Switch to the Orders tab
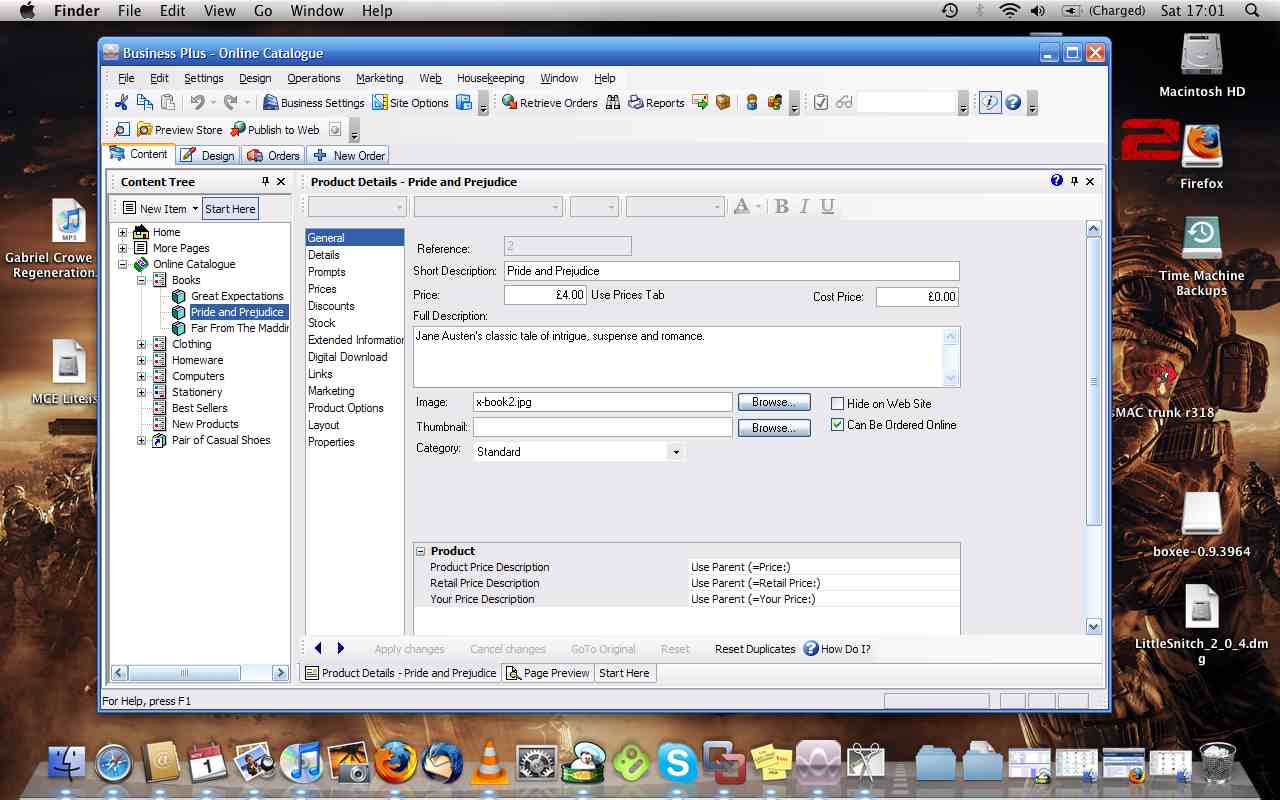 [x=273, y=155]
